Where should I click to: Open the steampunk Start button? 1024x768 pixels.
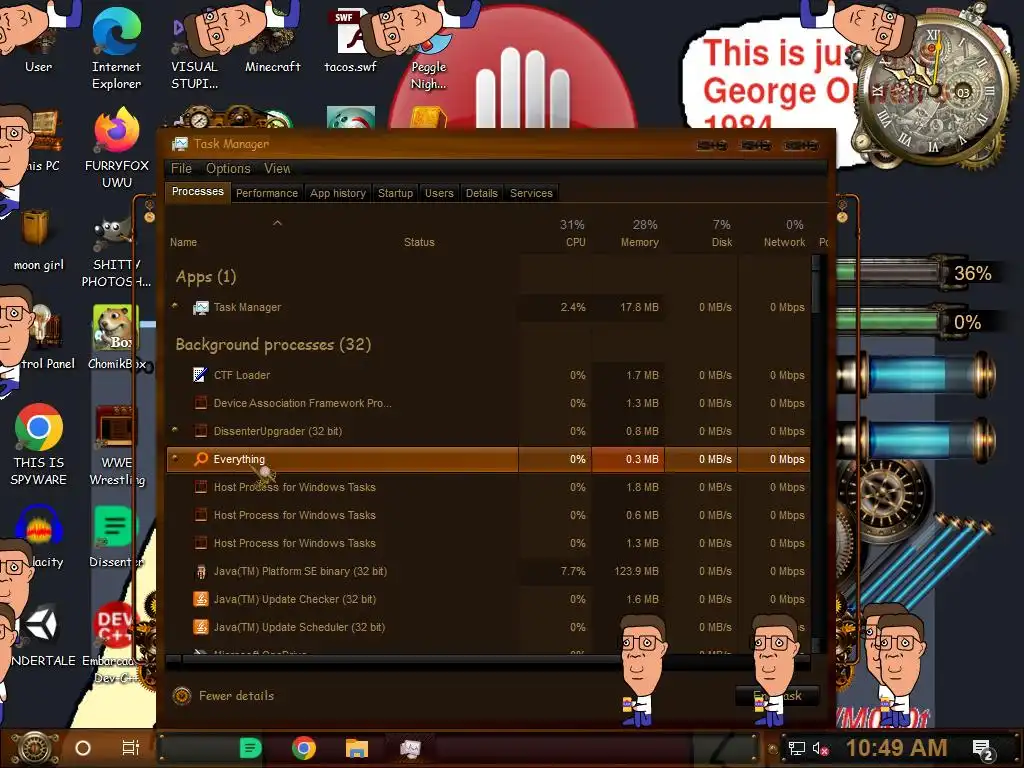tap(35, 748)
